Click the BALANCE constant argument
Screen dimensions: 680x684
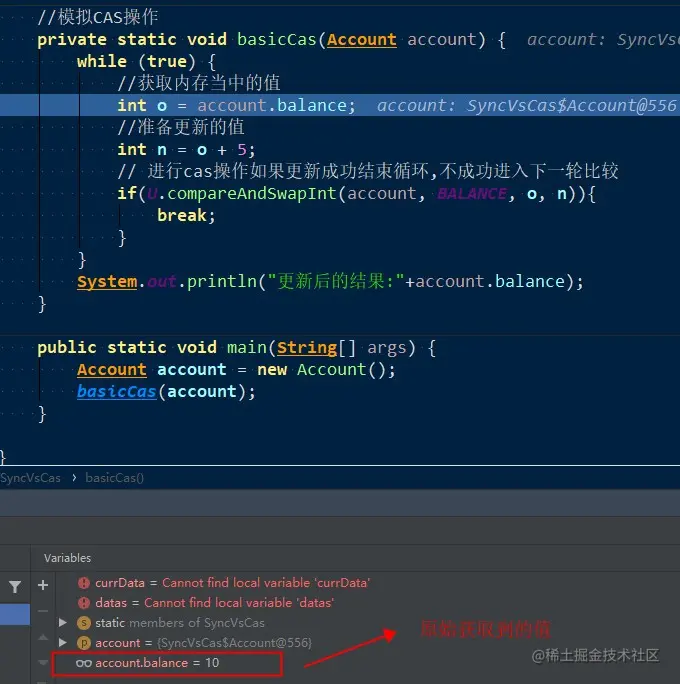tap(472, 193)
